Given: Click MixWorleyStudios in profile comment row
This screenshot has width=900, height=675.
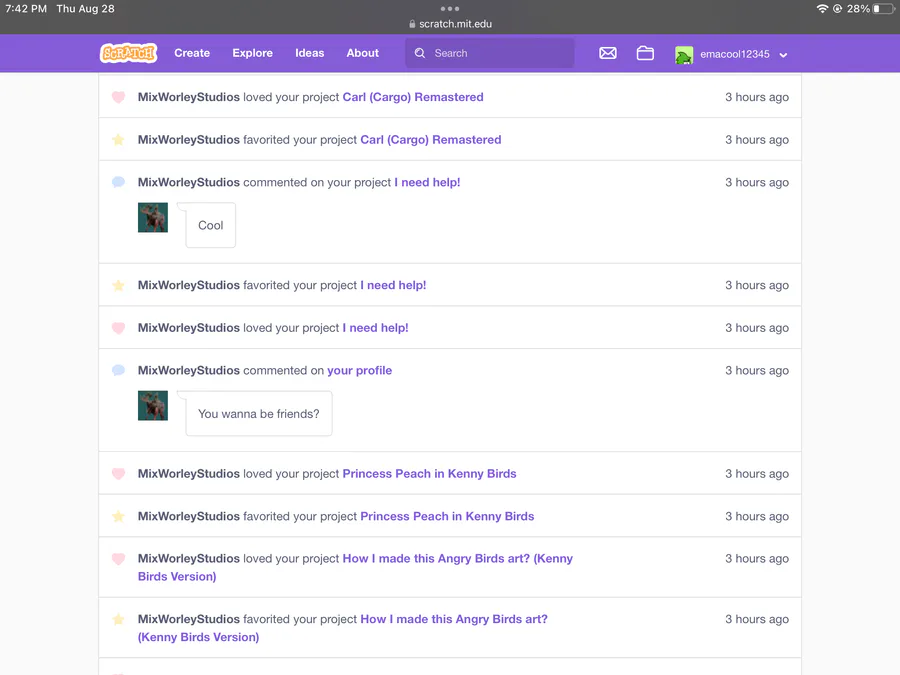Looking at the screenshot, I should [x=189, y=370].
